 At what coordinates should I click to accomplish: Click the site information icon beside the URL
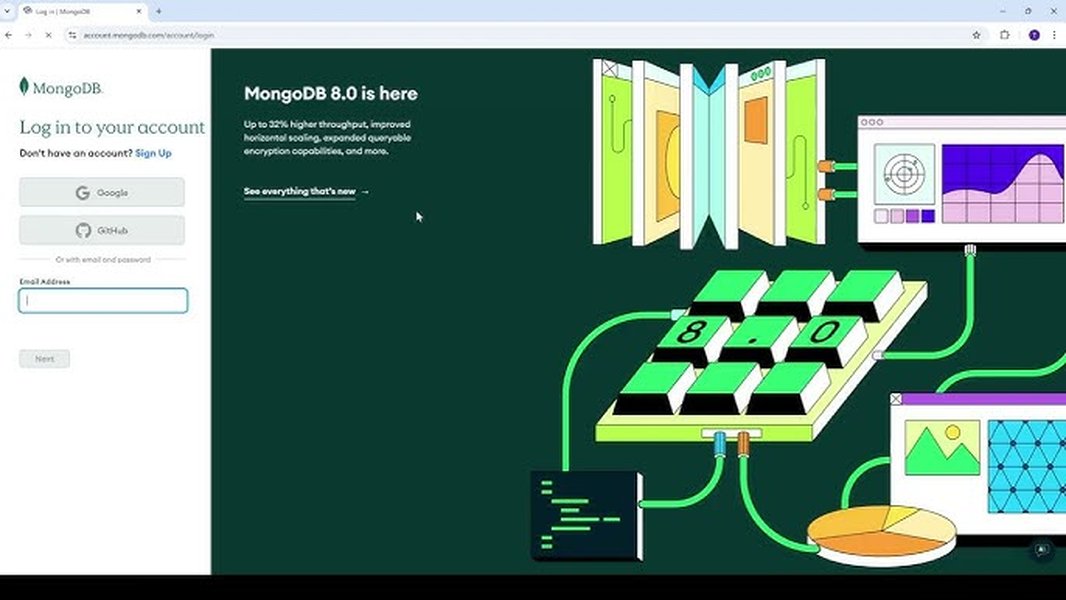71,34
